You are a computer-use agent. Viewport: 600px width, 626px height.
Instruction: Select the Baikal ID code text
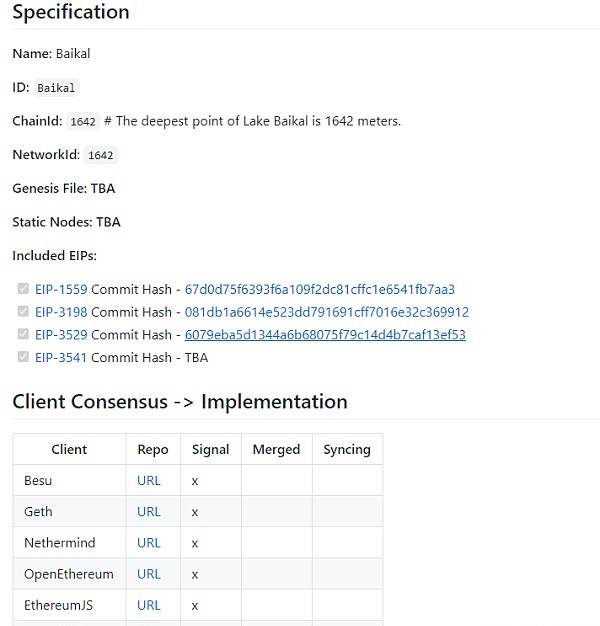coord(56,88)
